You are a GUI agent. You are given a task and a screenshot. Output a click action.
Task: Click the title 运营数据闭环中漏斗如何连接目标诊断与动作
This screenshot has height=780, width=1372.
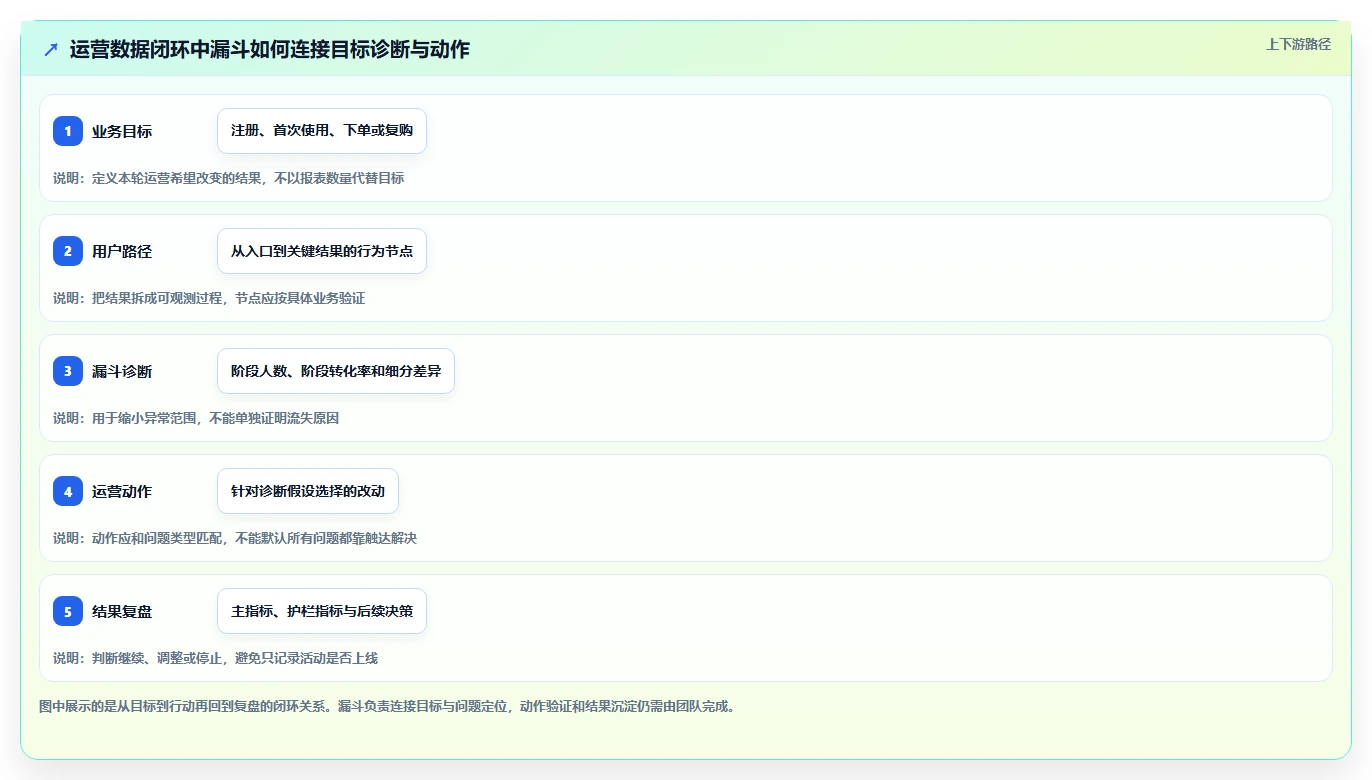269,49
